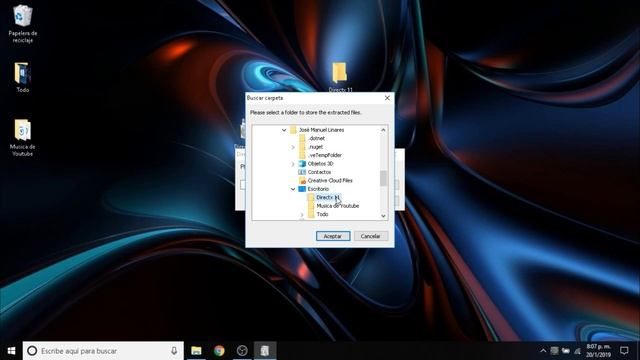Click scroll down arrow in folder tree

[x=383, y=216]
